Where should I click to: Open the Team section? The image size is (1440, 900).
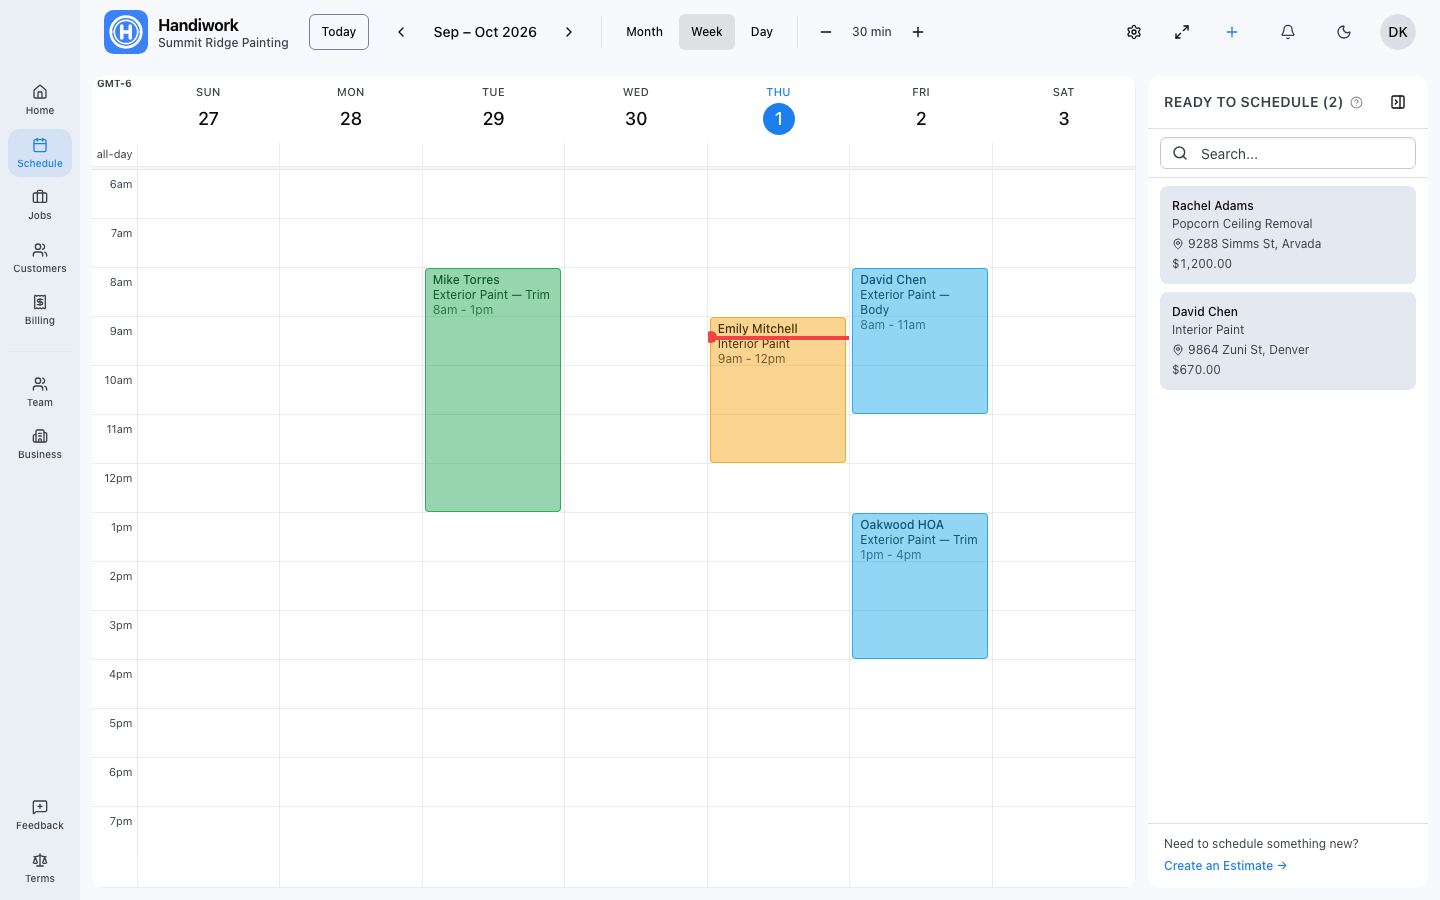pyautogui.click(x=40, y=392)
